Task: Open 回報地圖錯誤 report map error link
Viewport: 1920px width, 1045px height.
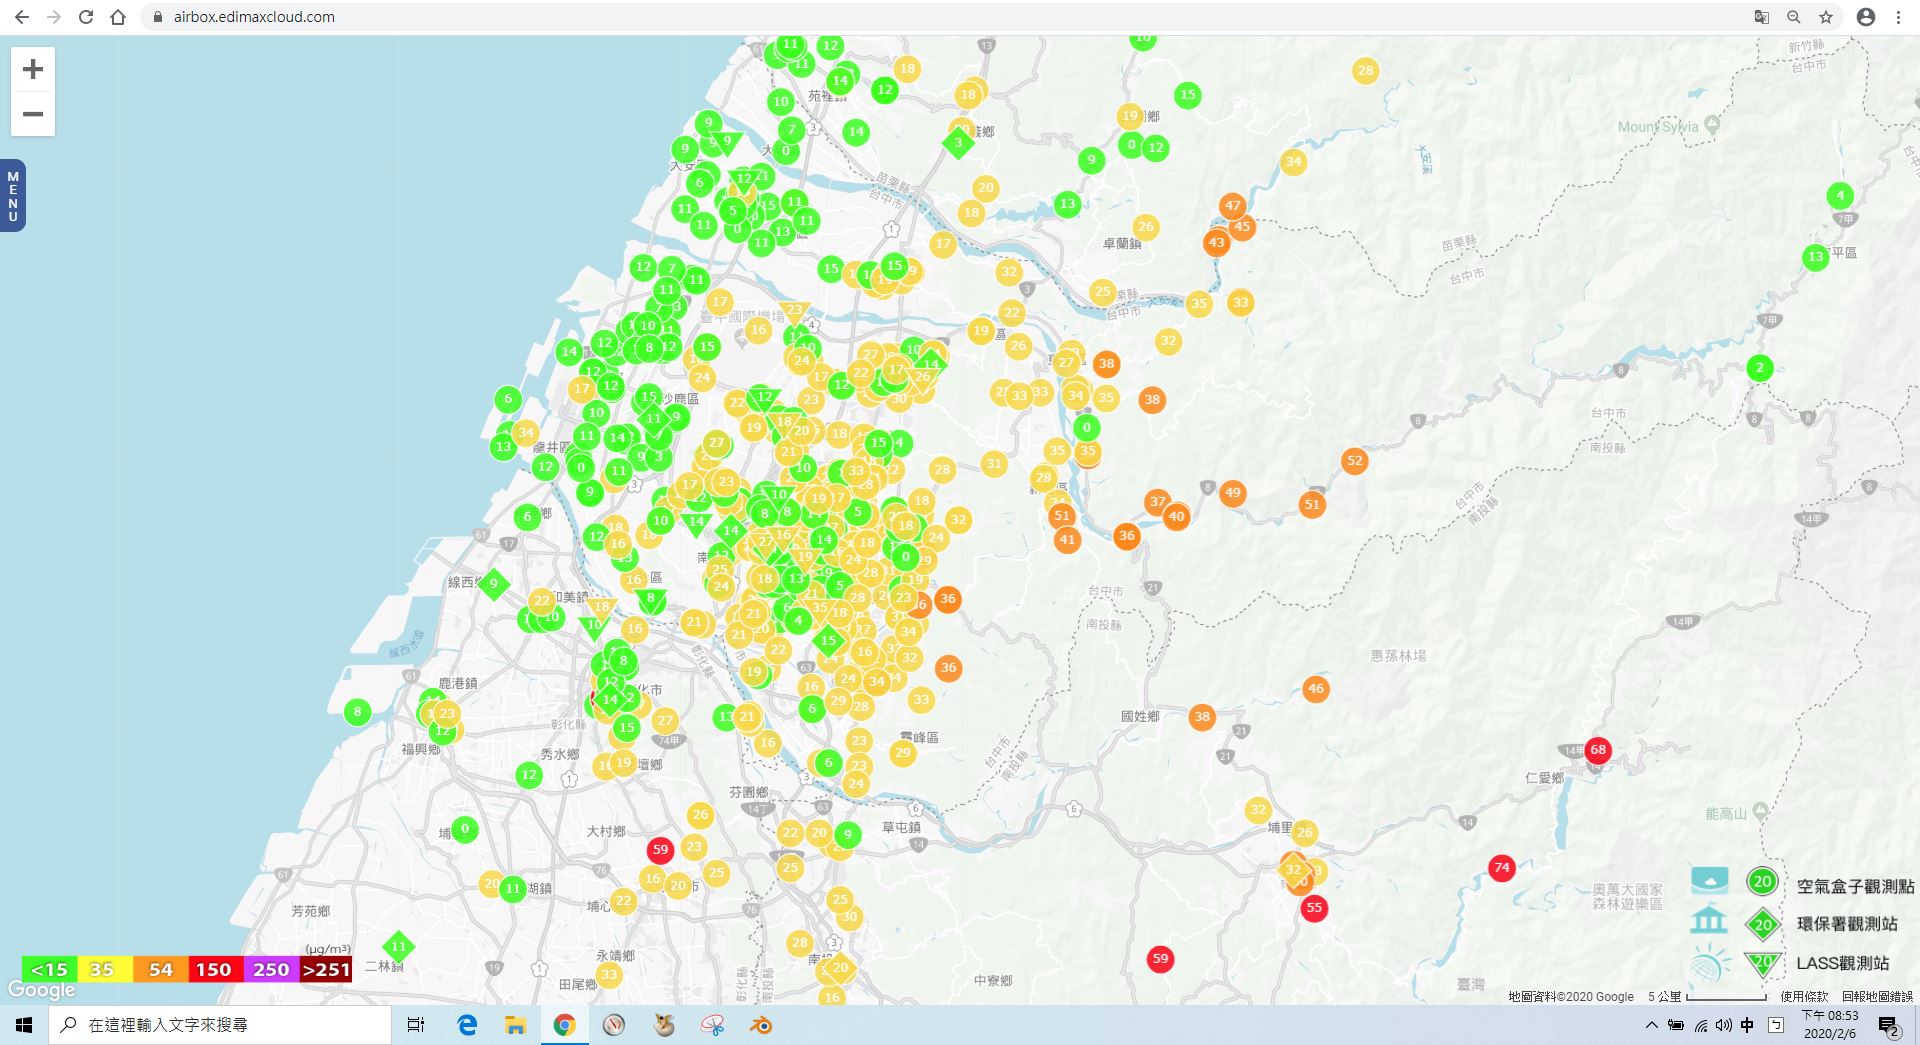Action: pos(1877,996)
